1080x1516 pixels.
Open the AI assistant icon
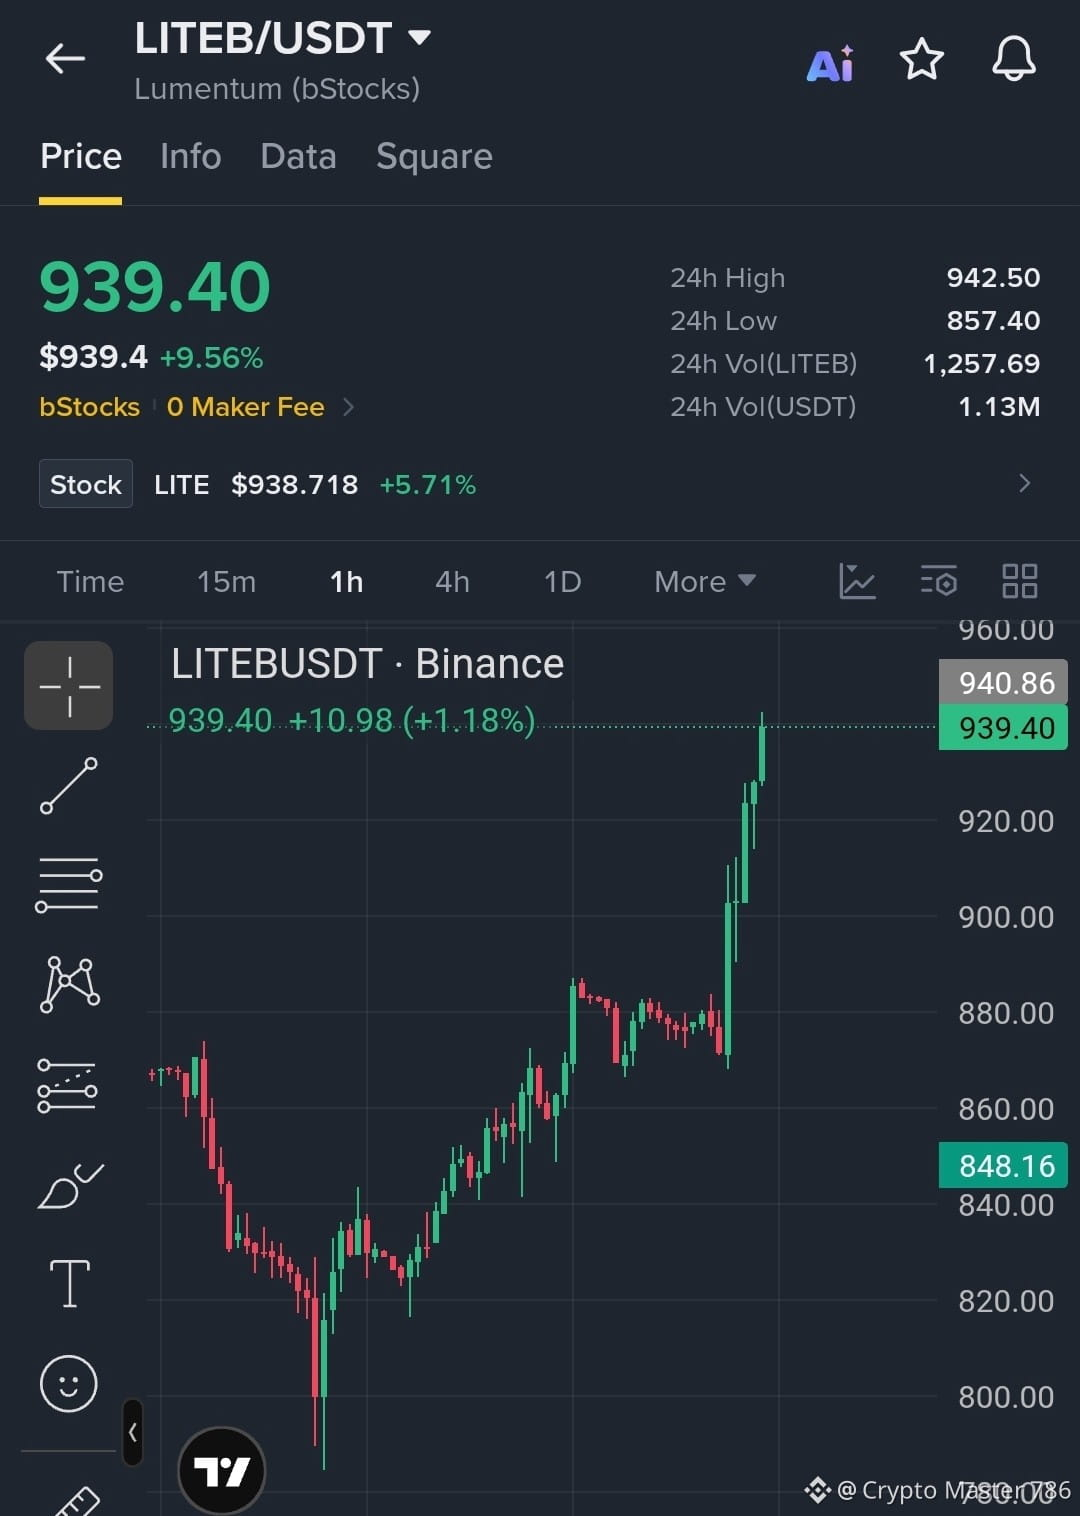(831, 64)
